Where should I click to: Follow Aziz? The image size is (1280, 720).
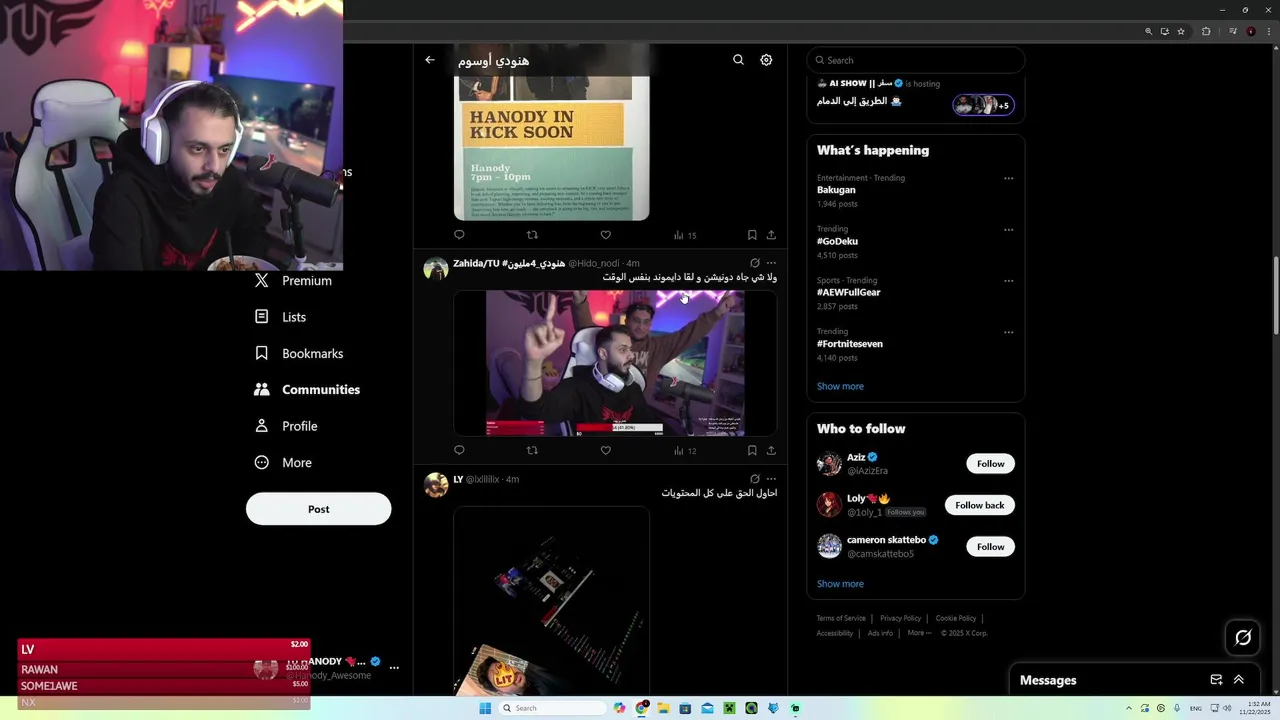coord(990,464)
